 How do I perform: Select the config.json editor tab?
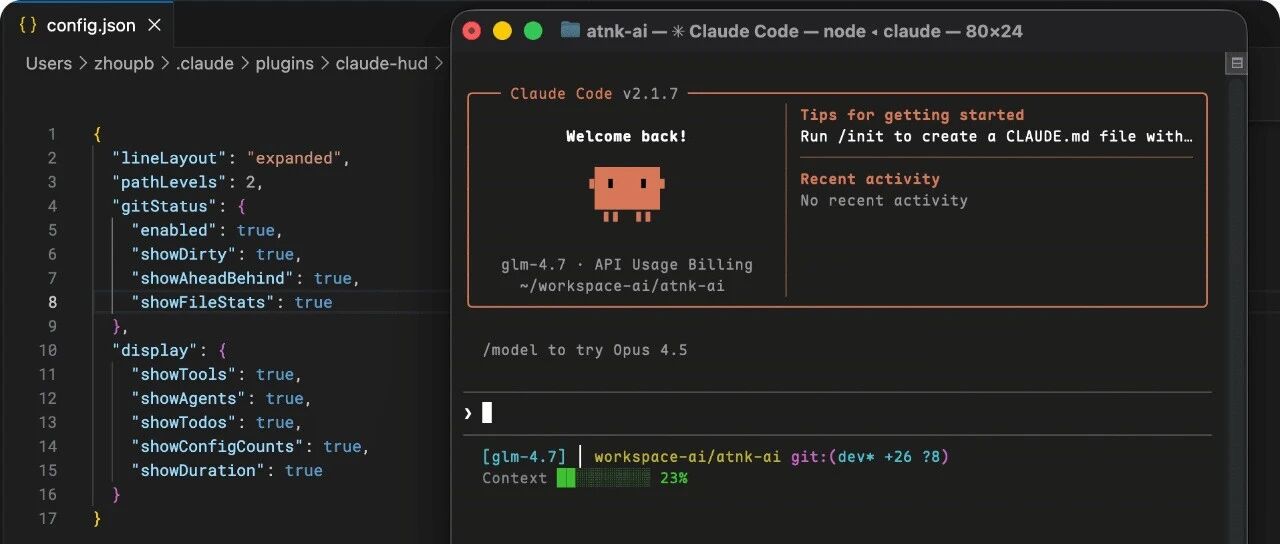[88, 25]
